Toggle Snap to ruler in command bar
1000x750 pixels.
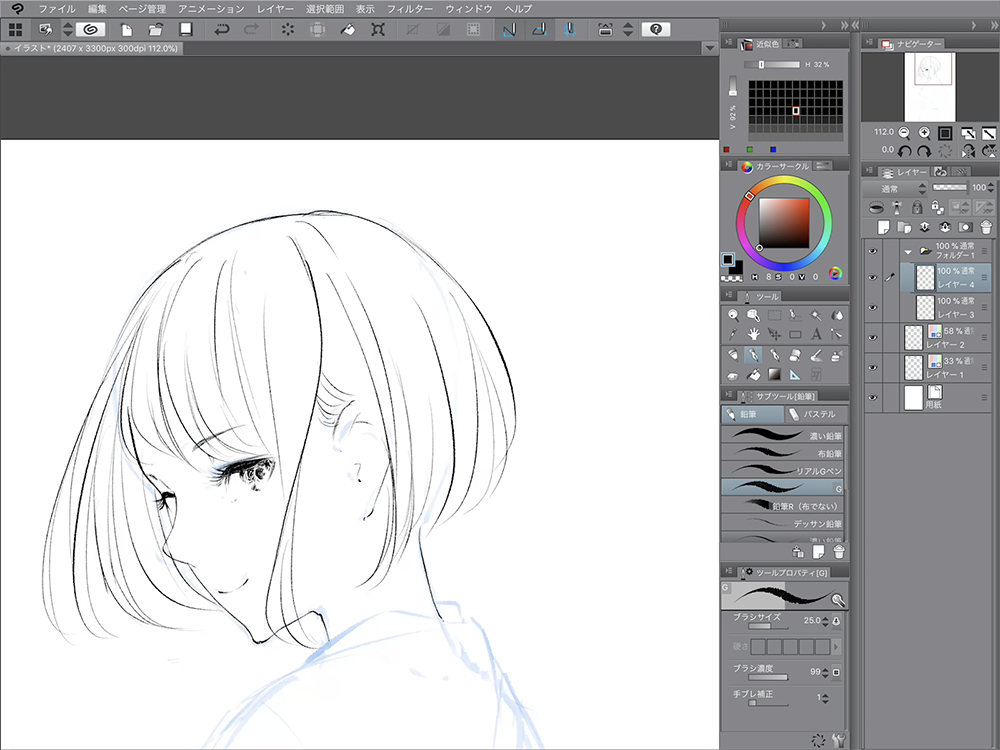pyautogui.click(x=508, y=29)
